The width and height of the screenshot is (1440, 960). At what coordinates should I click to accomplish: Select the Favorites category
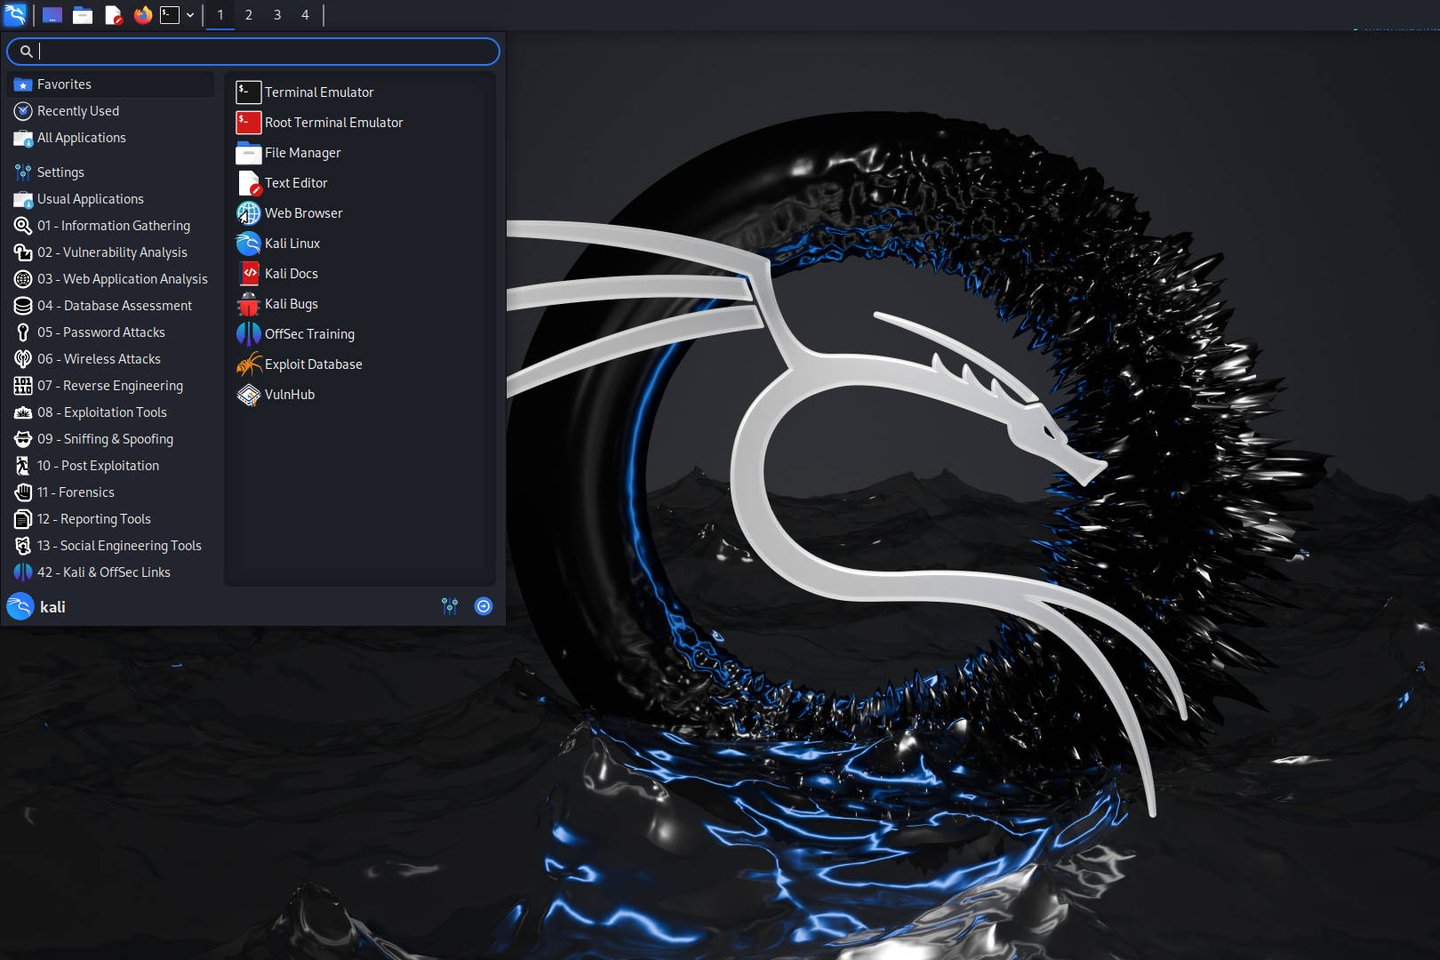pos(110,84)
